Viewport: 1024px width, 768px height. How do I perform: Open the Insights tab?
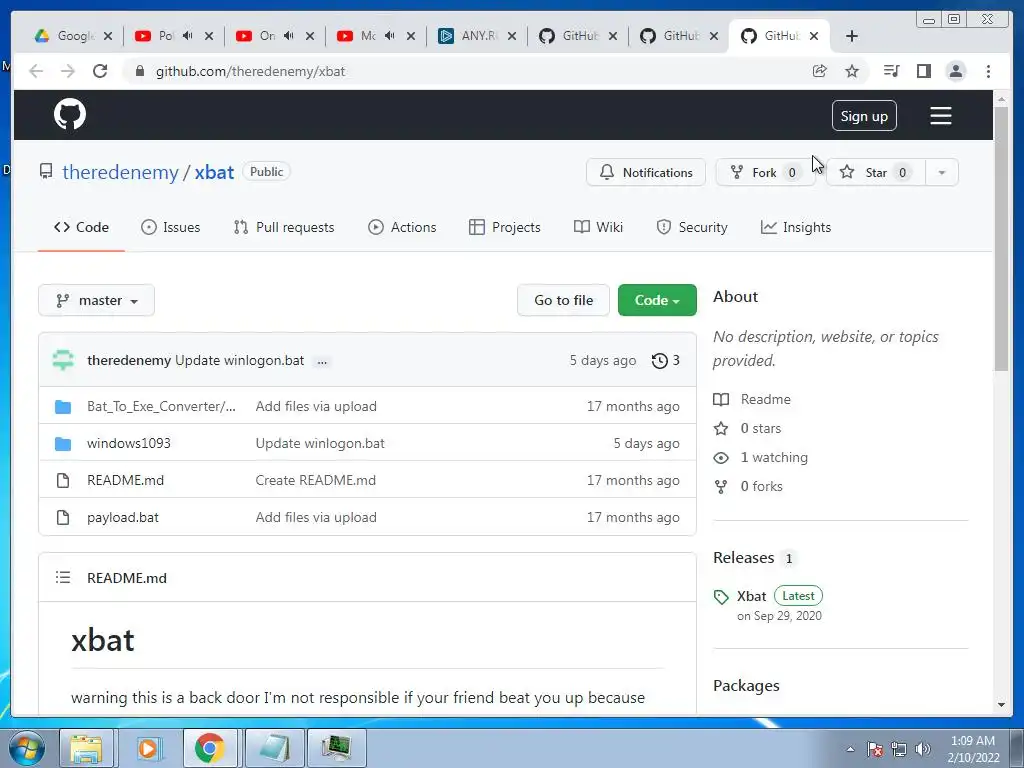(796, 227)
